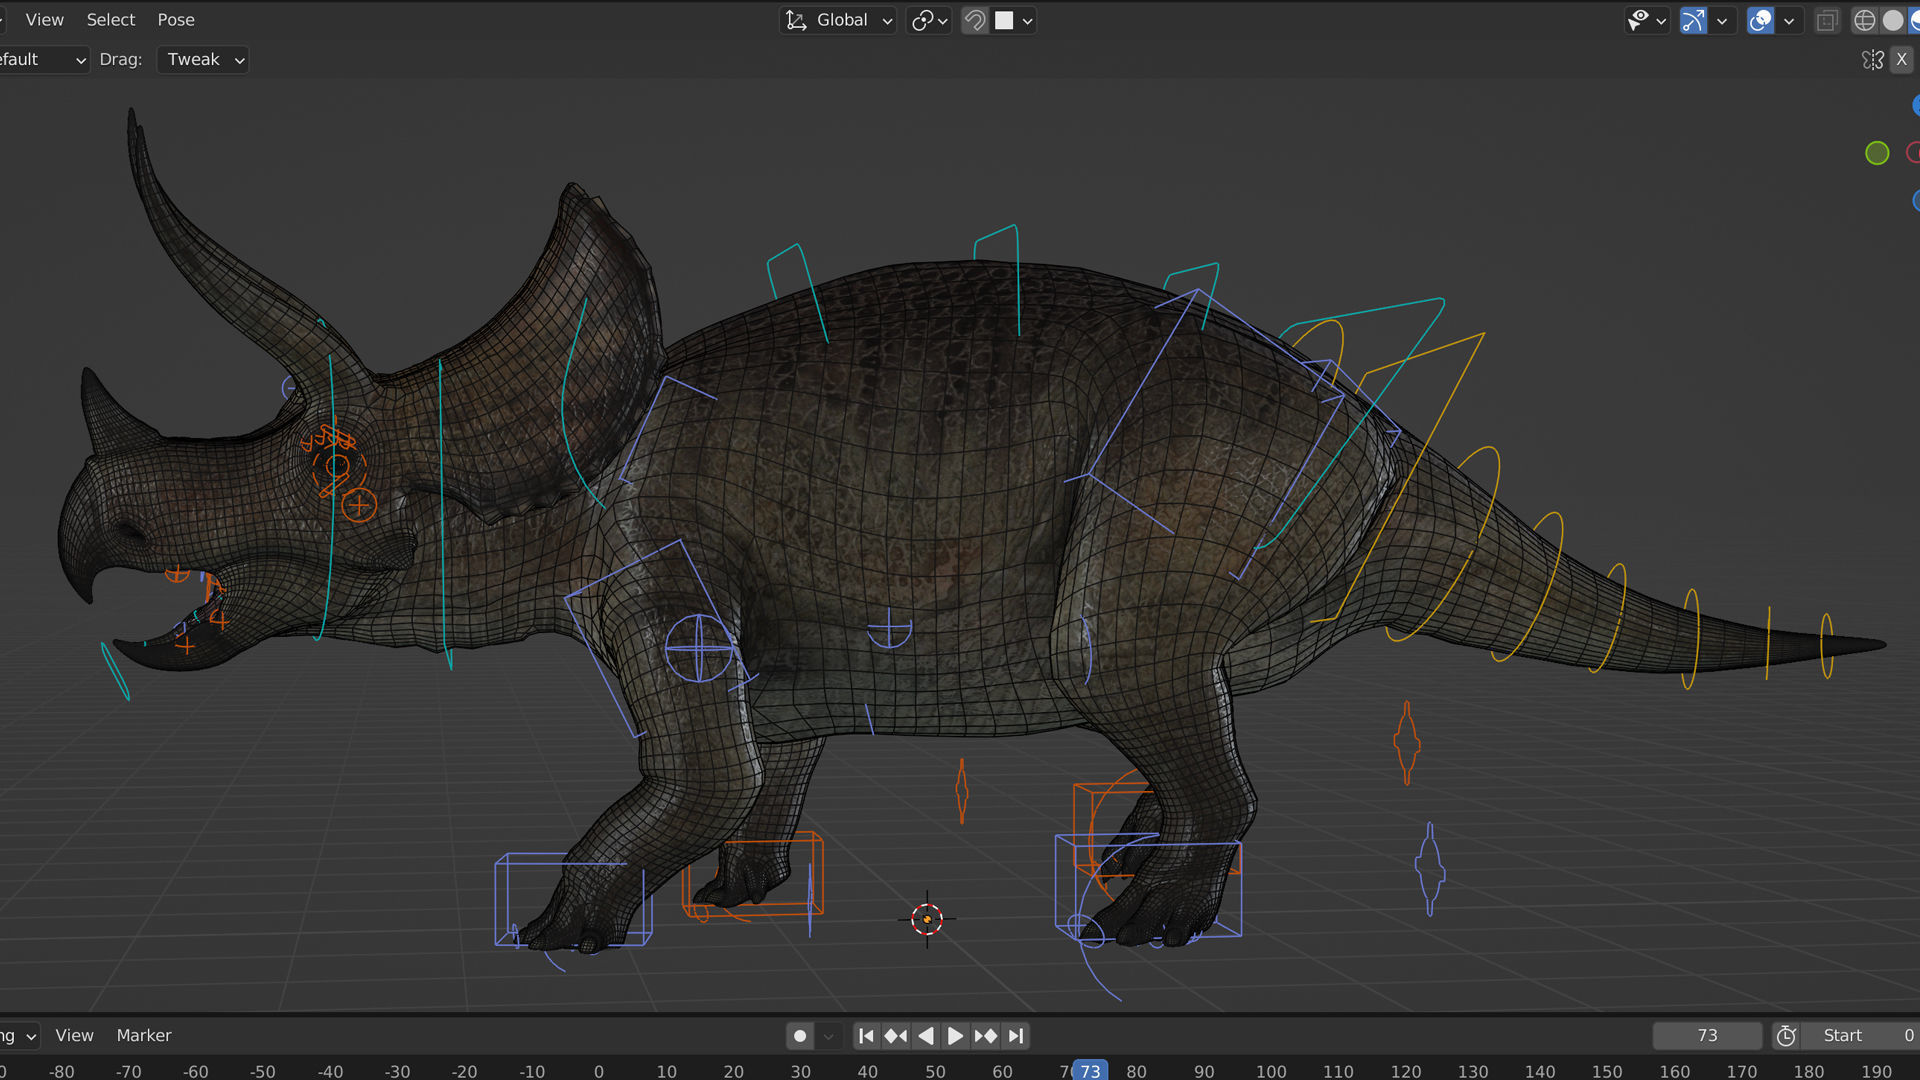Viewport: 1920px width, 1080px height.
Task: Switch to wireframe shading mode
Action: pyautogui.click(x=1864, y=20)
